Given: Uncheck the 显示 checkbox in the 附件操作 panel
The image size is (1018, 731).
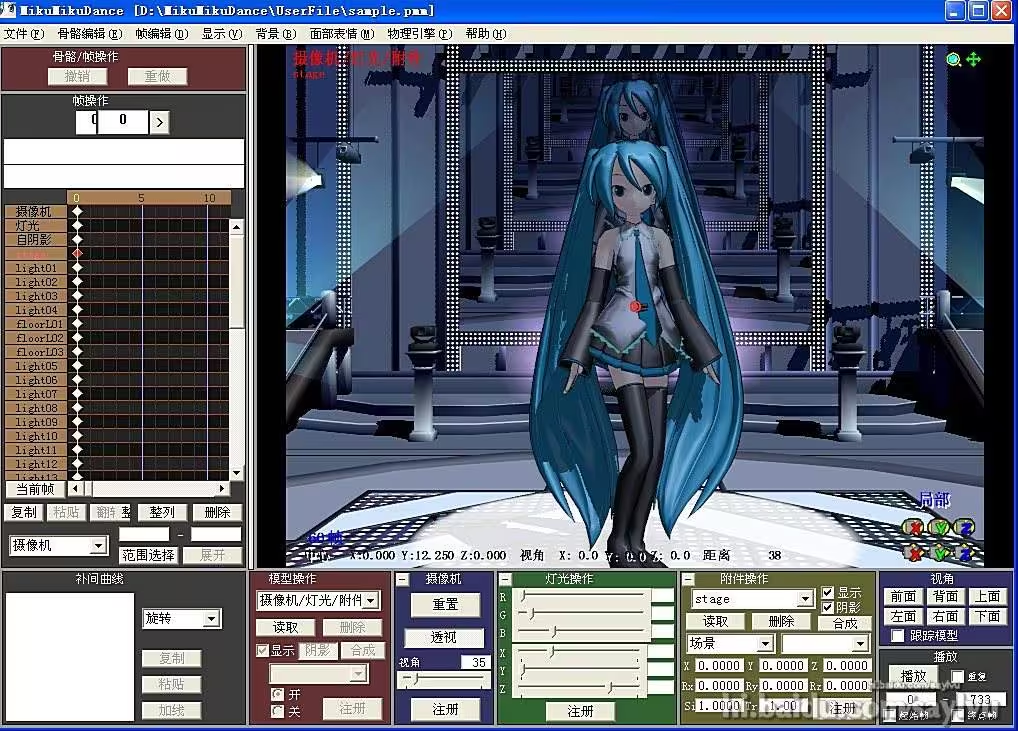Looking at the screenshot, I should pyautogui.click(x=827, y=593).
